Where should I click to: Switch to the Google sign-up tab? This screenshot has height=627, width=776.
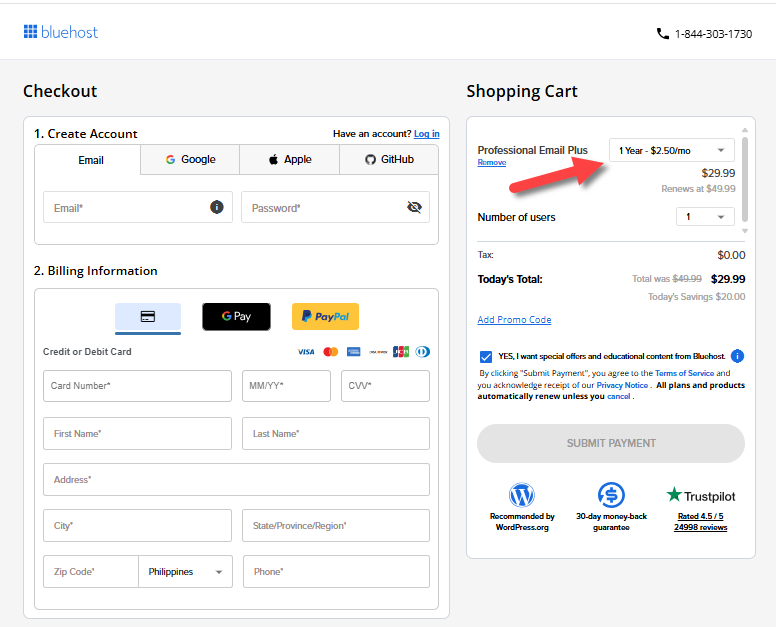pyautogui.click(x=191, y=159)
